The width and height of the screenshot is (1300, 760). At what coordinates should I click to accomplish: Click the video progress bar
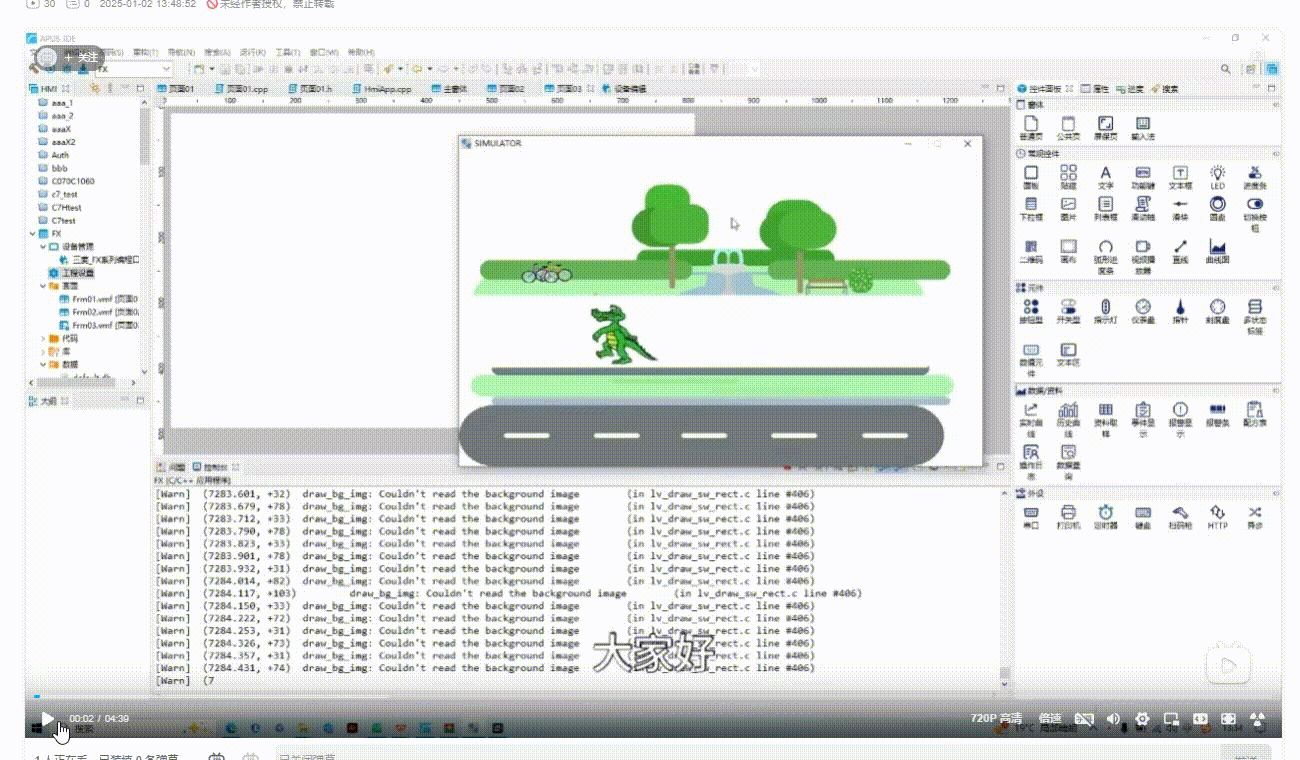tap(654, 697)
